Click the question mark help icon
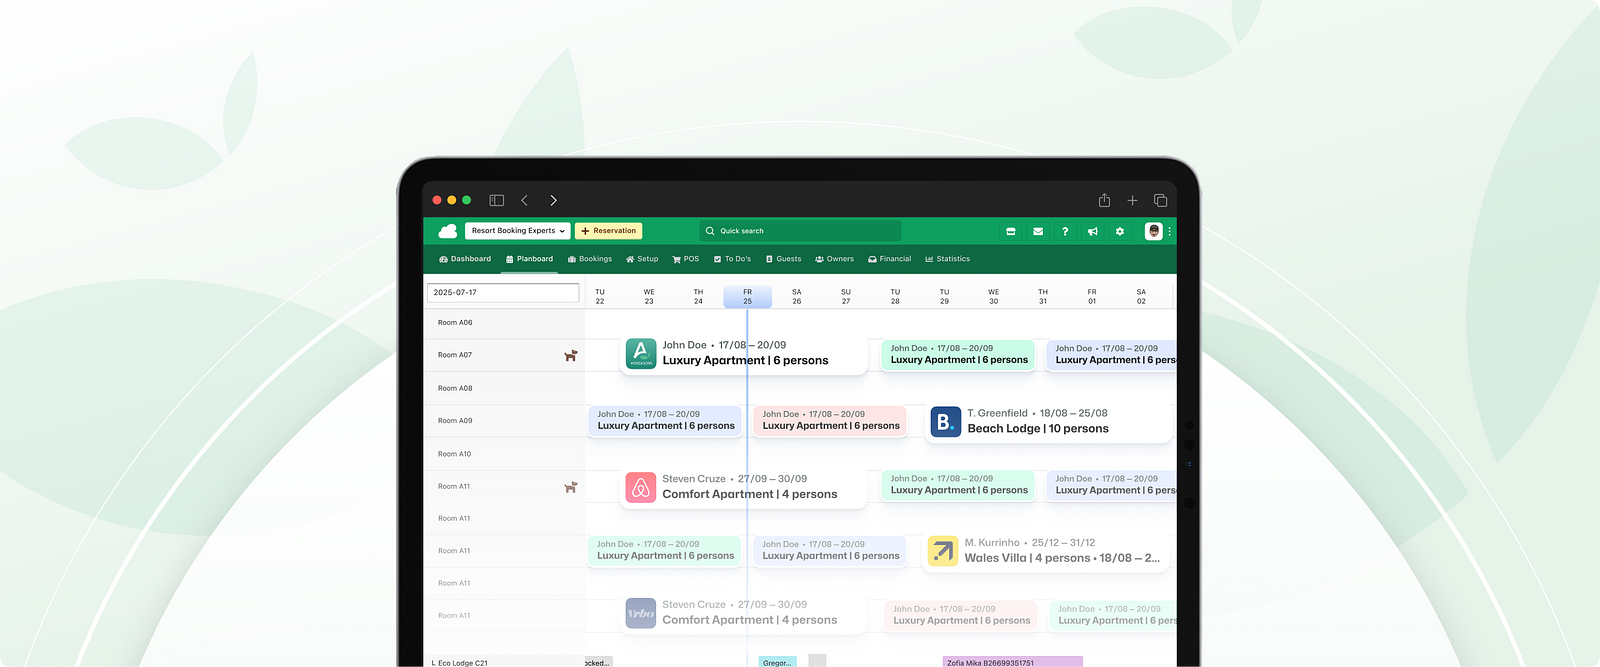Image resolution: width=1600 pixels, height=667 pixels. [x=1065, y=231]
